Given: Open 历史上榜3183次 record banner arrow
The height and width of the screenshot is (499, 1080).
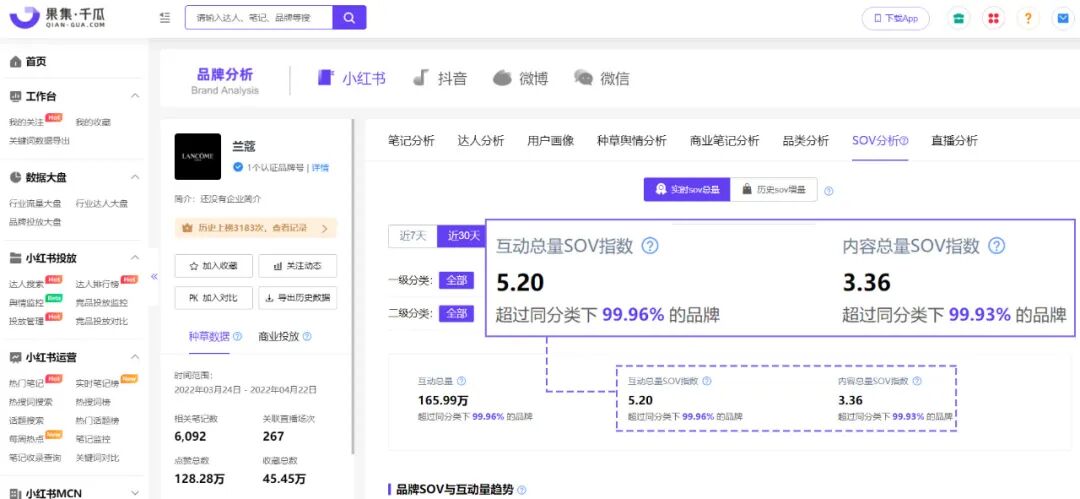Looking at the screenshot, I should (x=325, y=227).
